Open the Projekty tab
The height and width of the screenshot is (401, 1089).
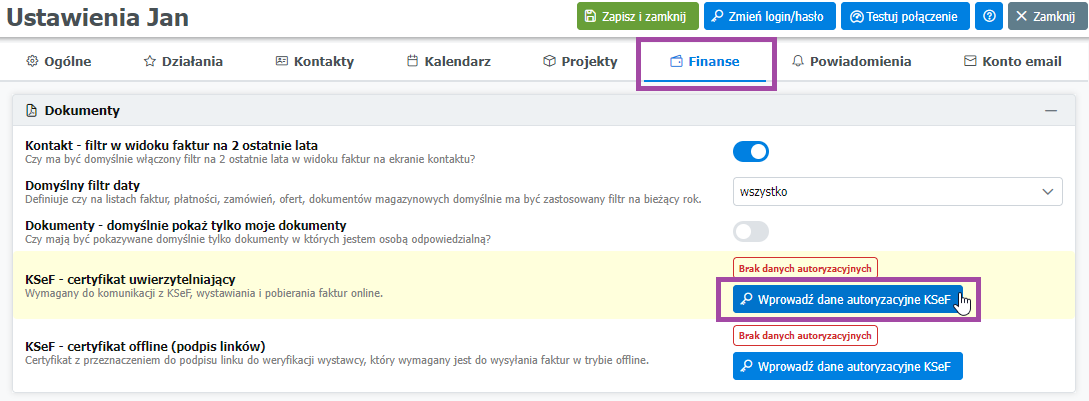[x=580, y=62]
